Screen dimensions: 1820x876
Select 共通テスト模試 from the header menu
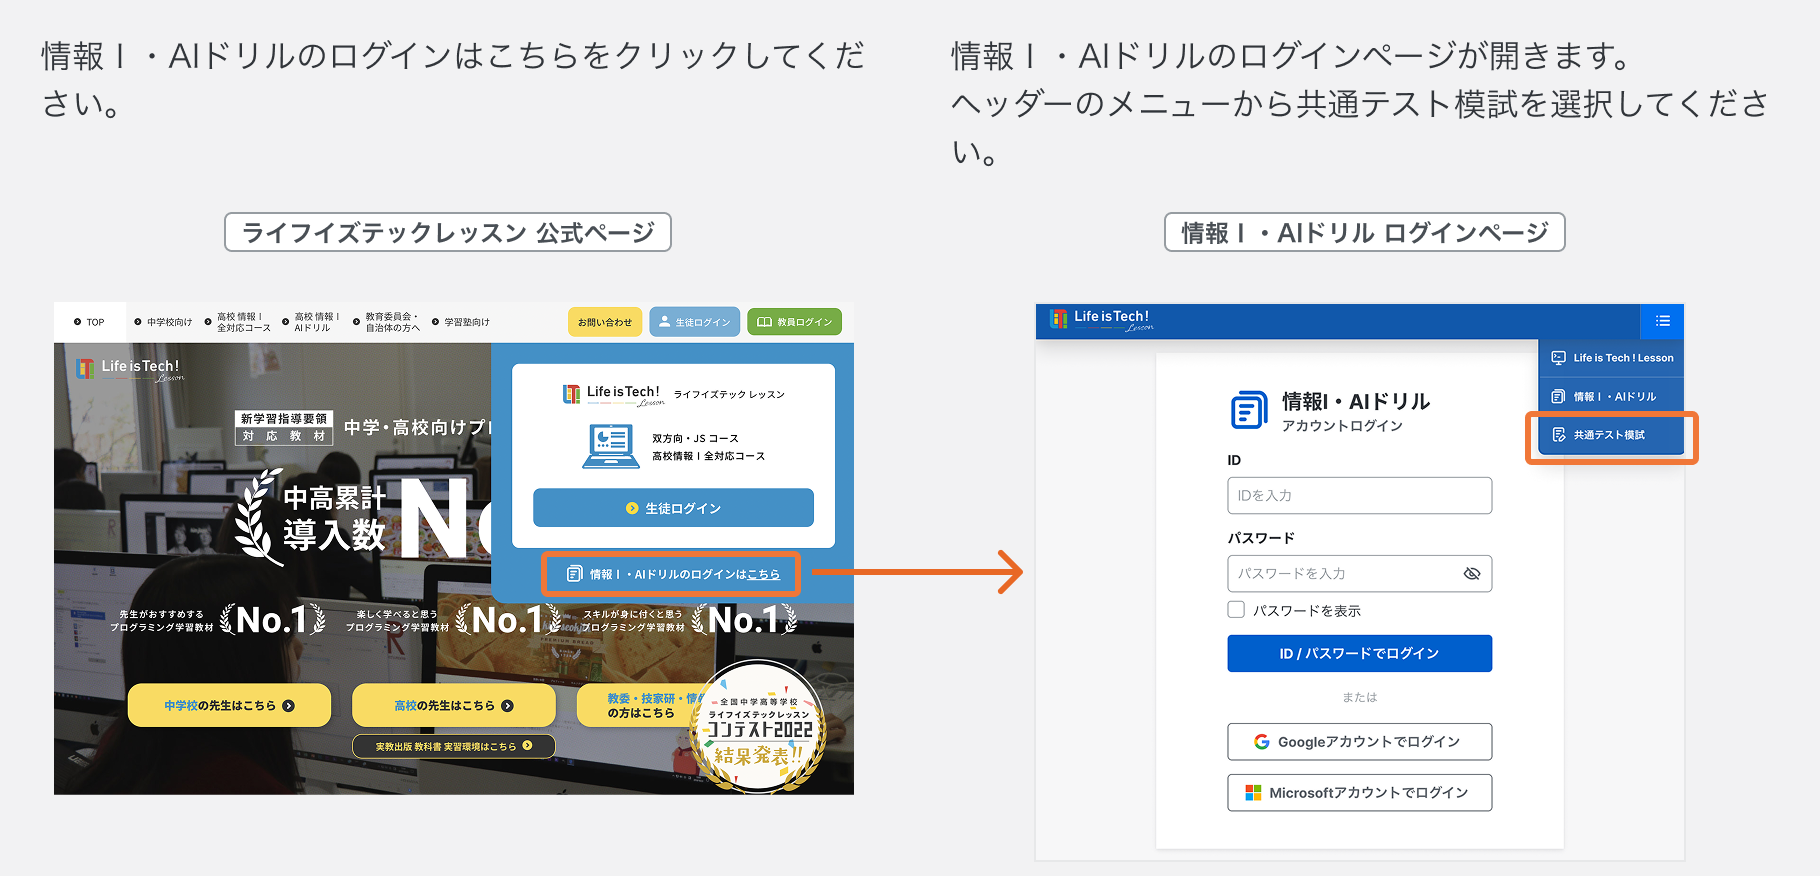1611,435
